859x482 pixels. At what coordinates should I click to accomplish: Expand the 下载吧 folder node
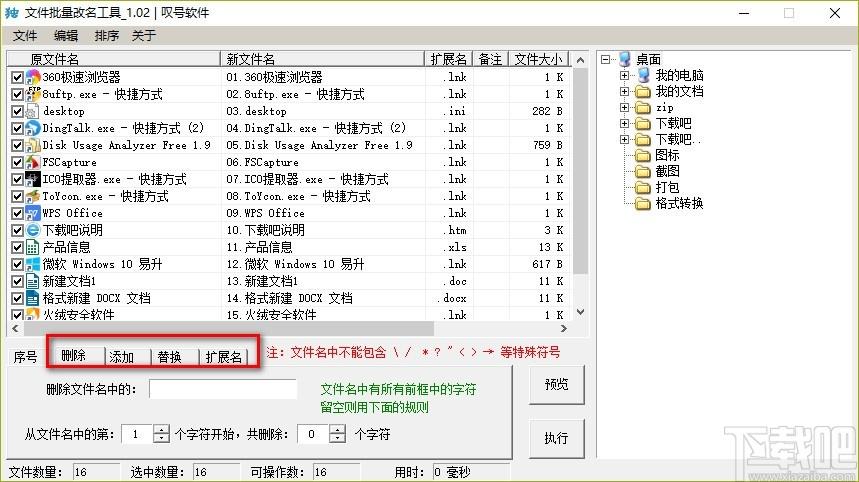624,123
